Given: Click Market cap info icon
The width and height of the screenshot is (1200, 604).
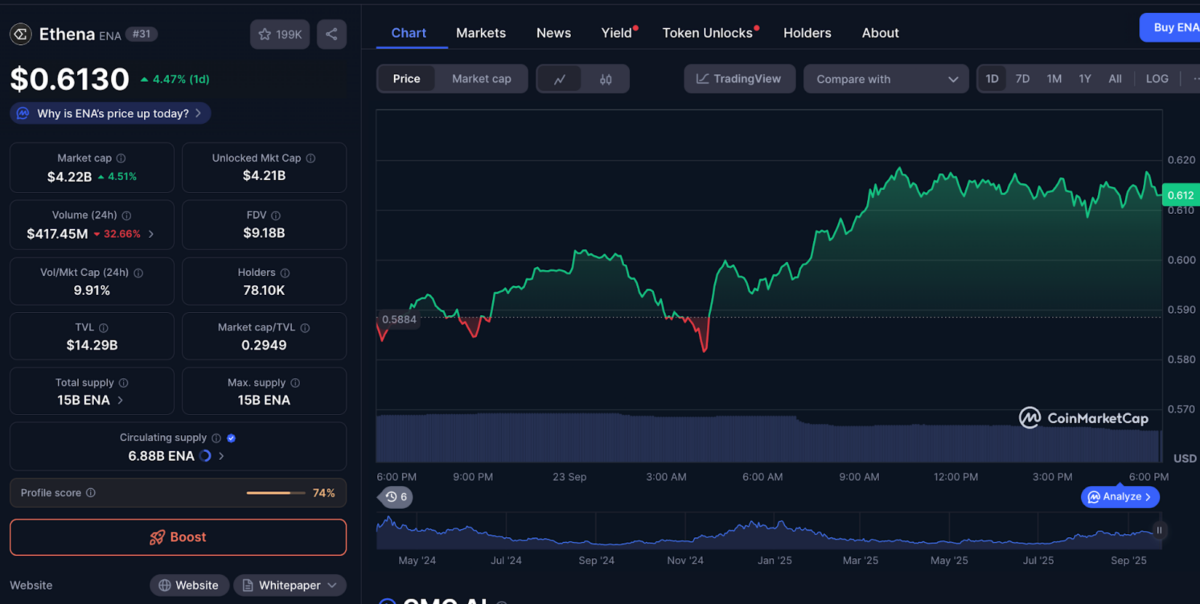Looking at the screenshot, I should (121, 158).
